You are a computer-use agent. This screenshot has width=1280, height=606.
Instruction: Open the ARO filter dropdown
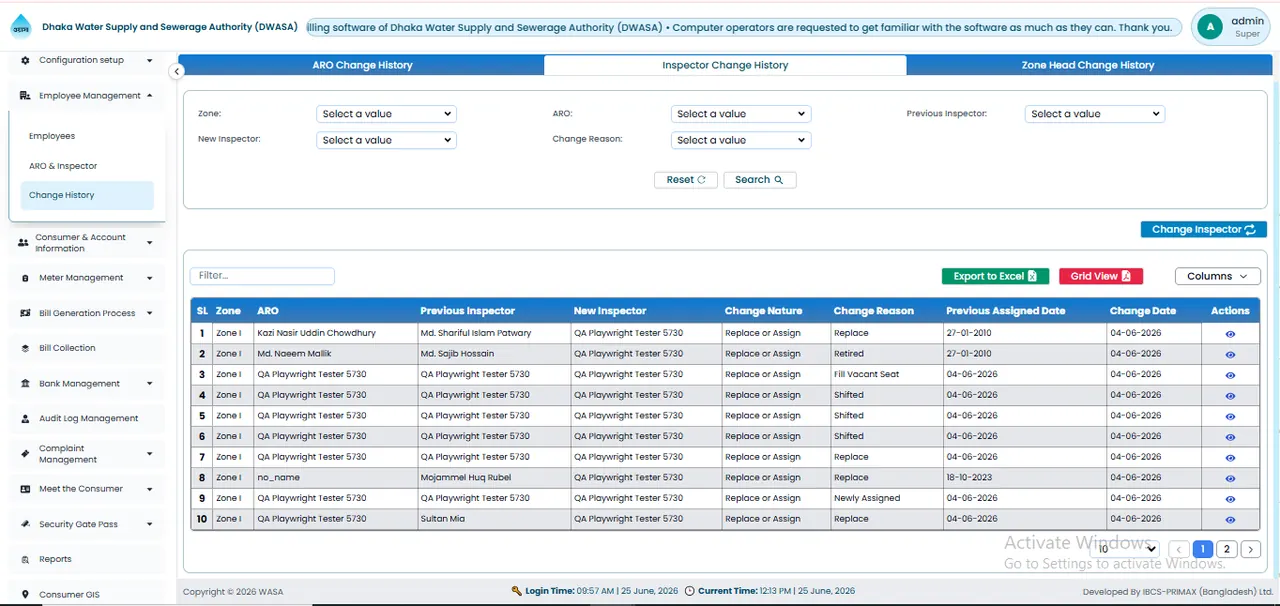coord(740,114)
